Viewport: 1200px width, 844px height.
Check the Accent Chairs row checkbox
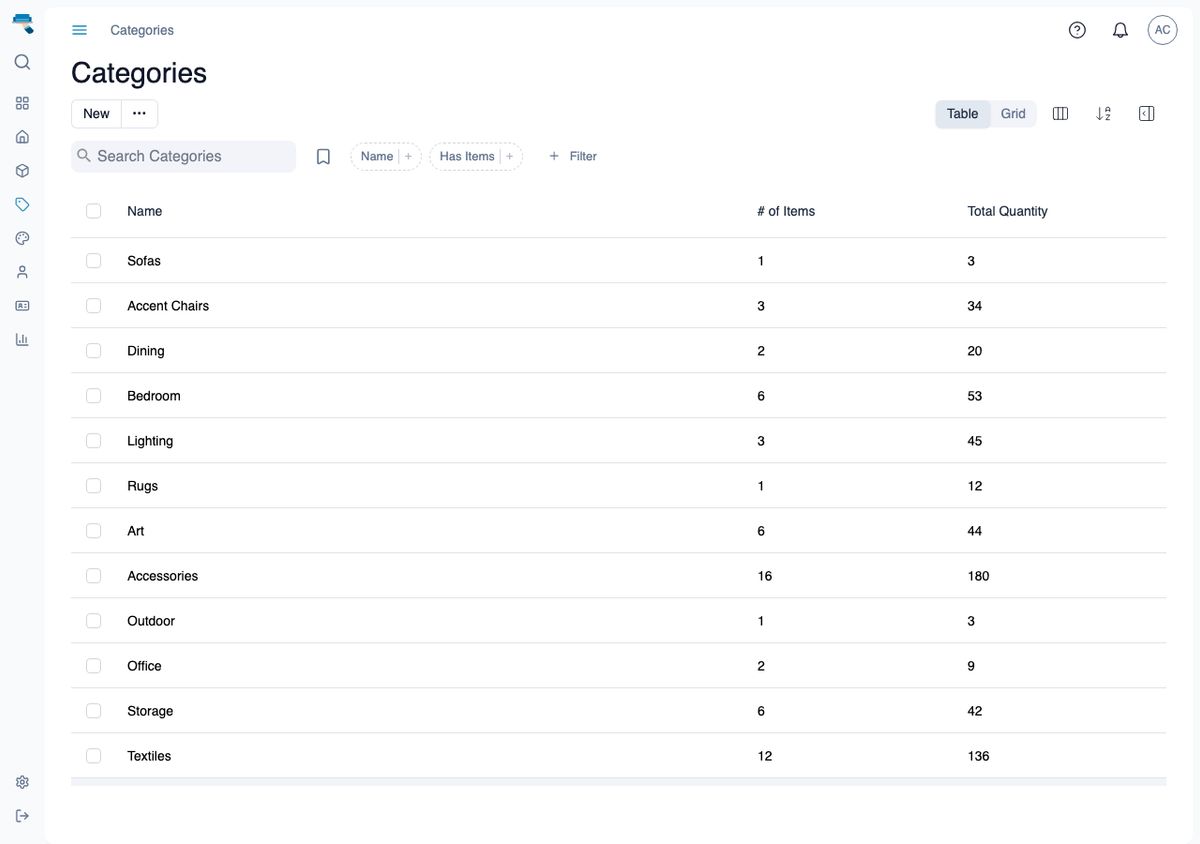click(x=93, y=306)
